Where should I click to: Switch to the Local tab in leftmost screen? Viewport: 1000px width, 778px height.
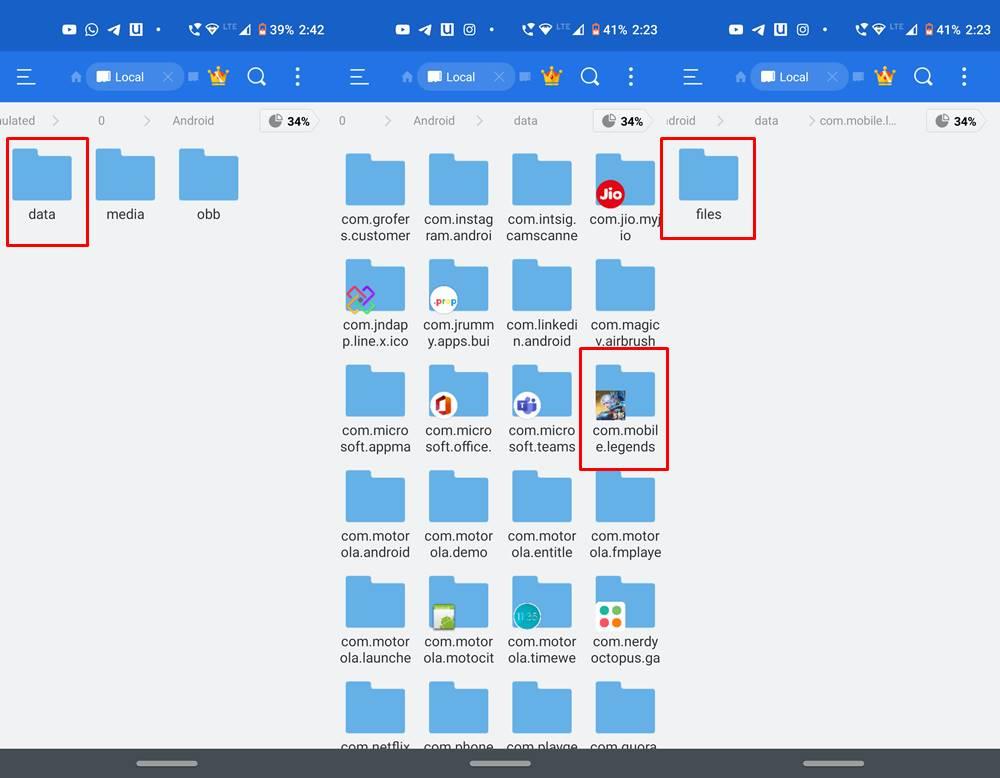120,77
